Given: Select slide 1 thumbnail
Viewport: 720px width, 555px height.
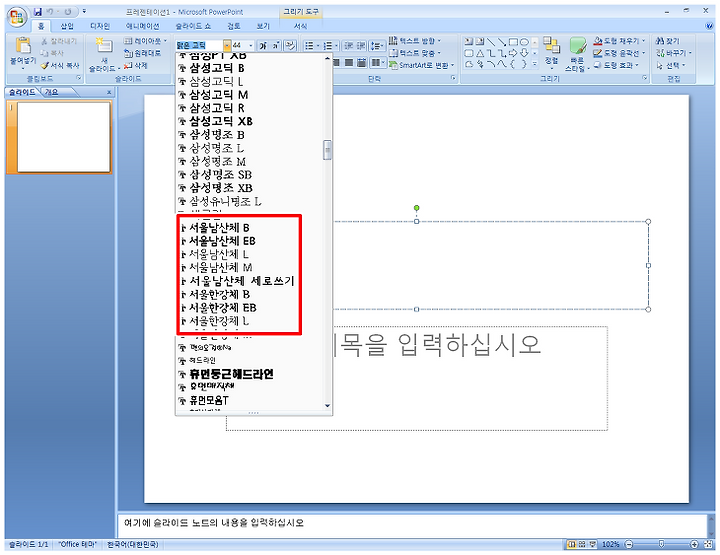Looking at the screenshot, I should coord(64,137).
